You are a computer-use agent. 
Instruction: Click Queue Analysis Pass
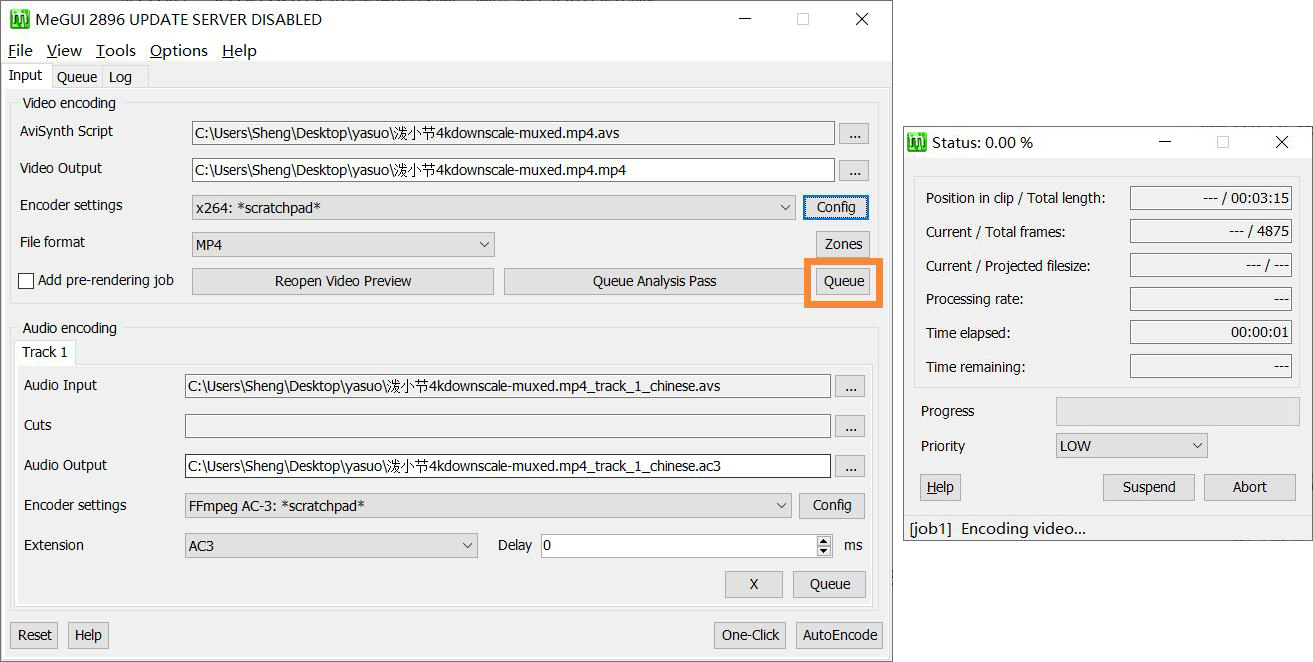(x=654, y=281)
